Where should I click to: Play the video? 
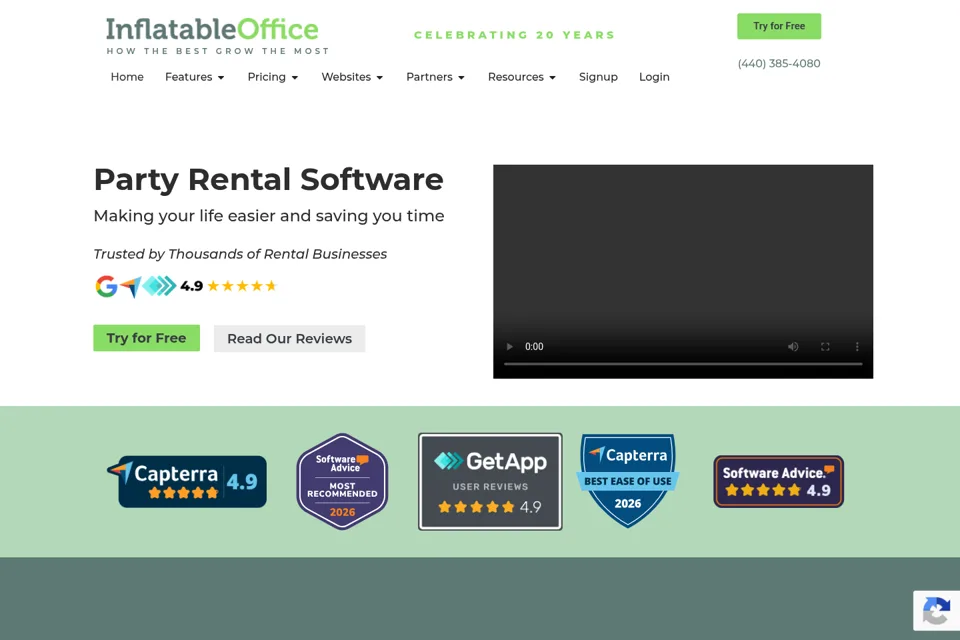509,347
